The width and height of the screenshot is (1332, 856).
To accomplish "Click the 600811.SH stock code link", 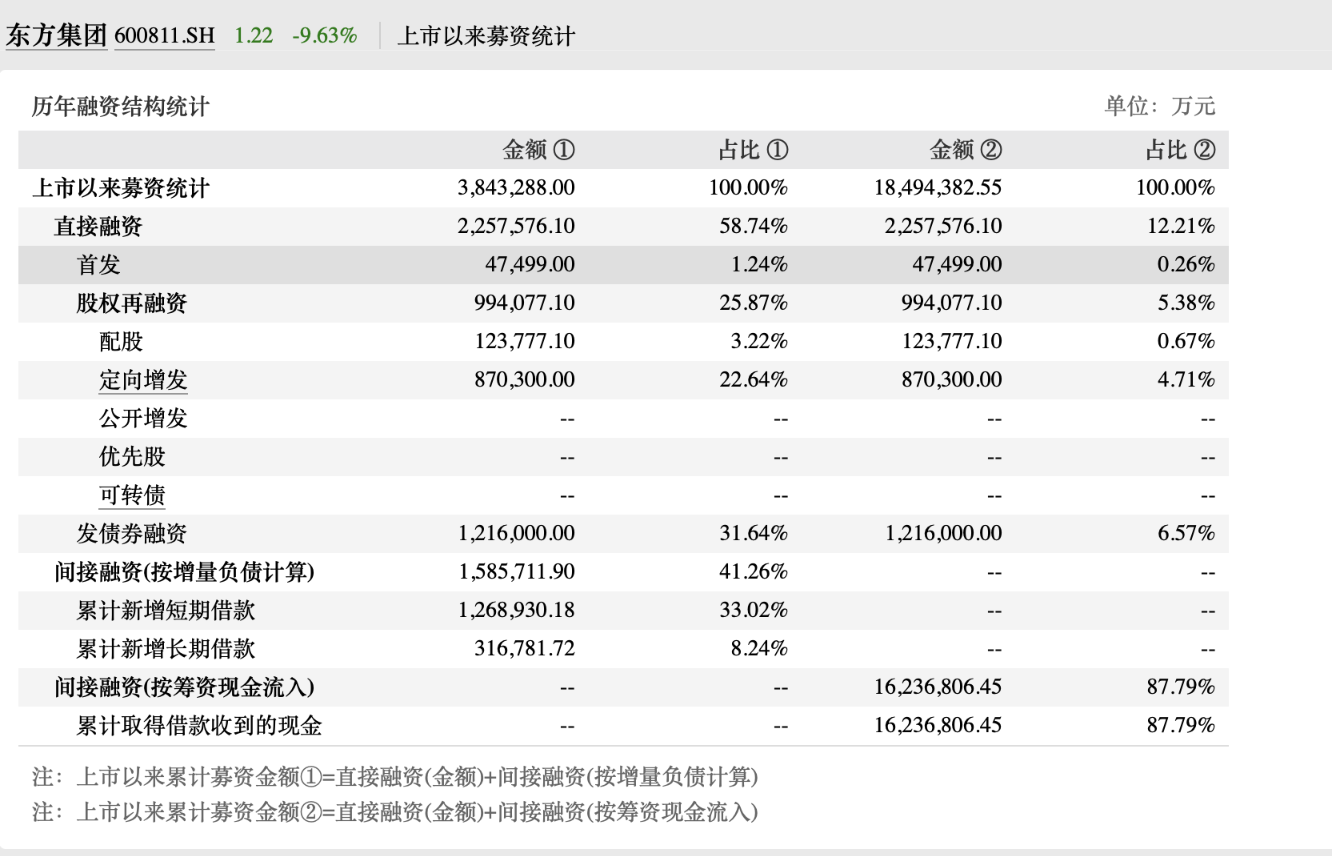I will (164, 36).
